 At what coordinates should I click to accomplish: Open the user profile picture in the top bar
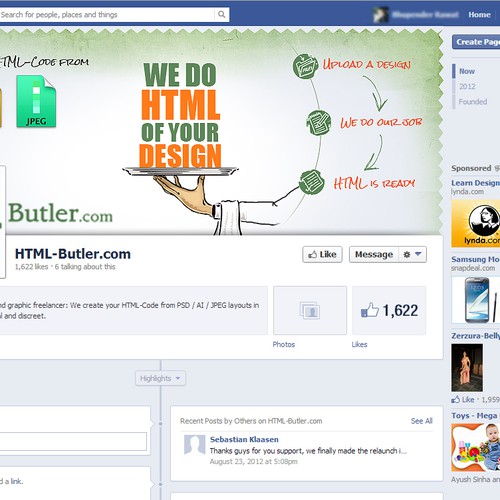[380, 15]
